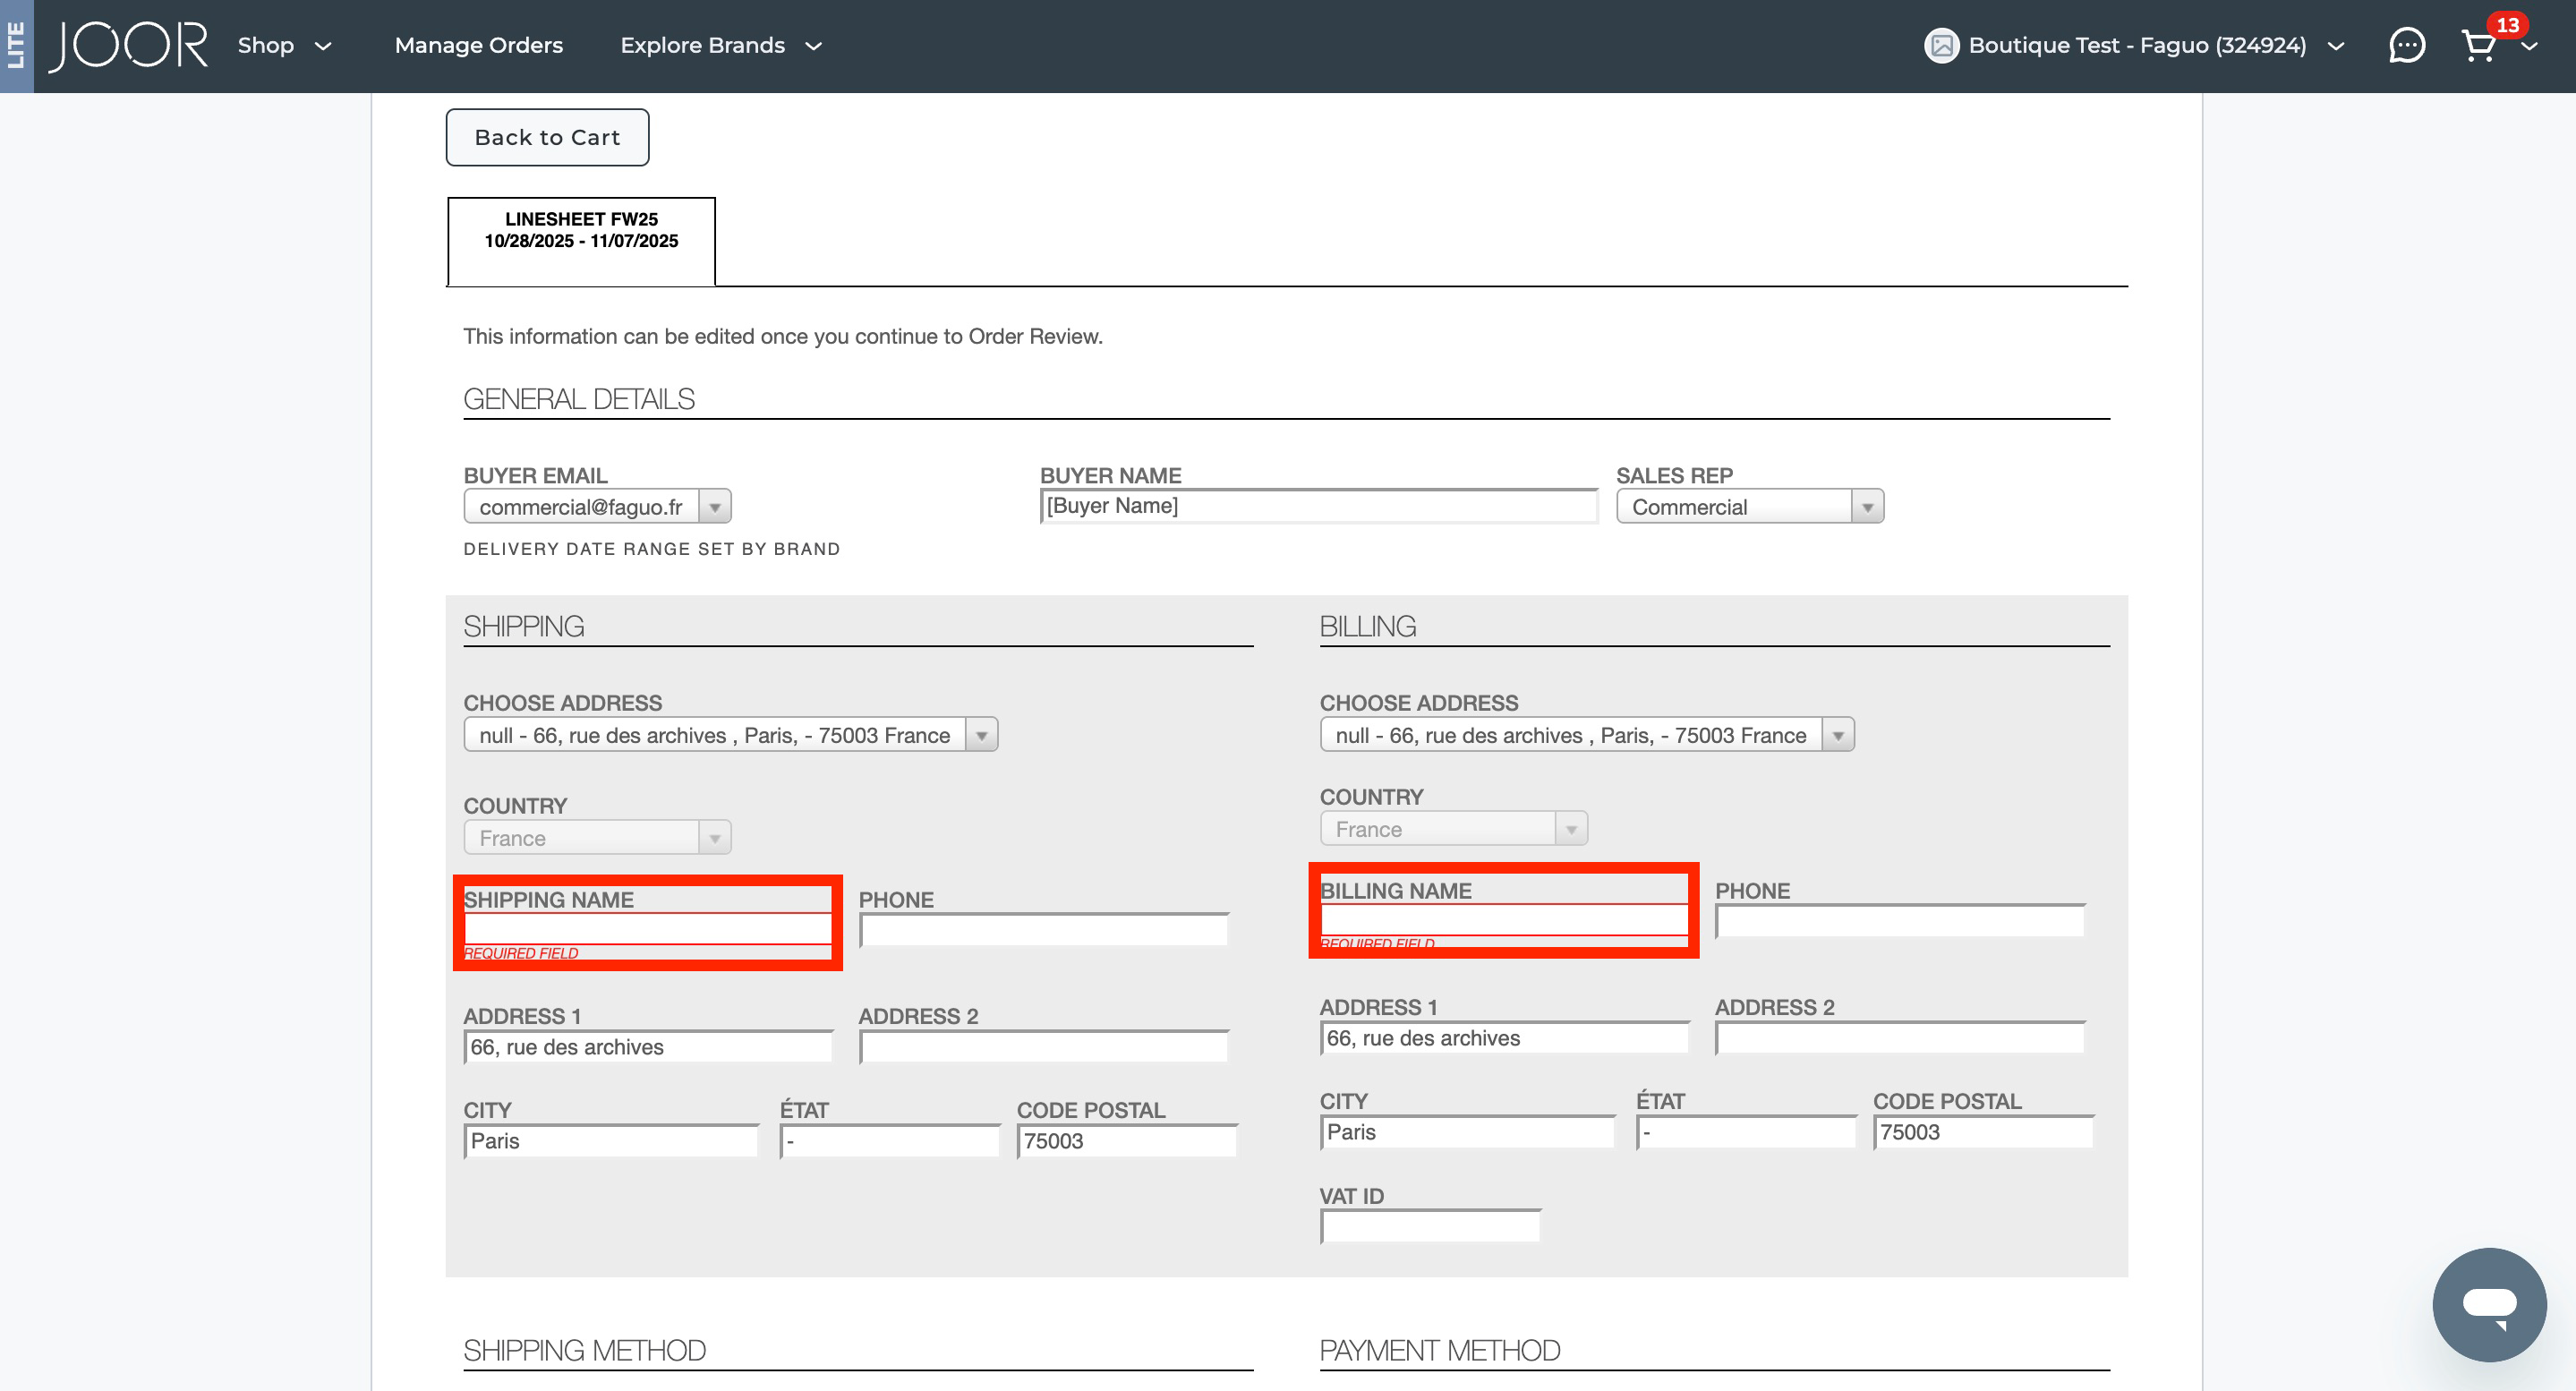This screenshot has width=2576, height=1391.
Task: Click the LITE side tab
Action: pyautogui.click(x=16, y=46)
